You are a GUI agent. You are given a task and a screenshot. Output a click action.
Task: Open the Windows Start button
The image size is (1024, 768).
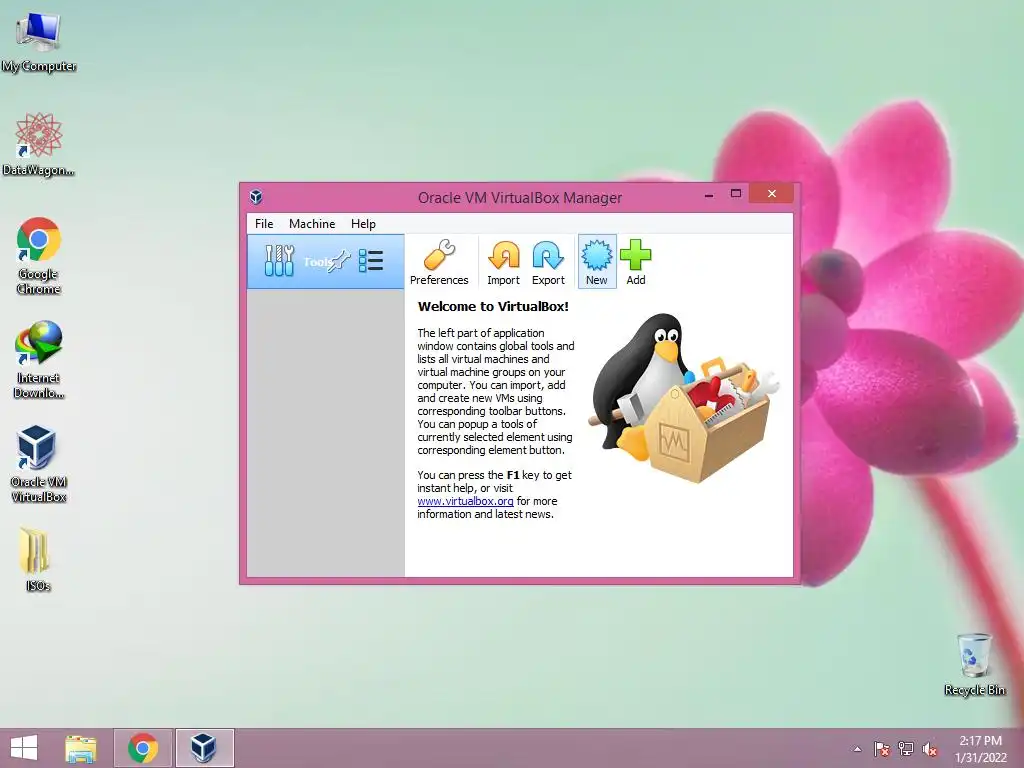click(24, 748)
